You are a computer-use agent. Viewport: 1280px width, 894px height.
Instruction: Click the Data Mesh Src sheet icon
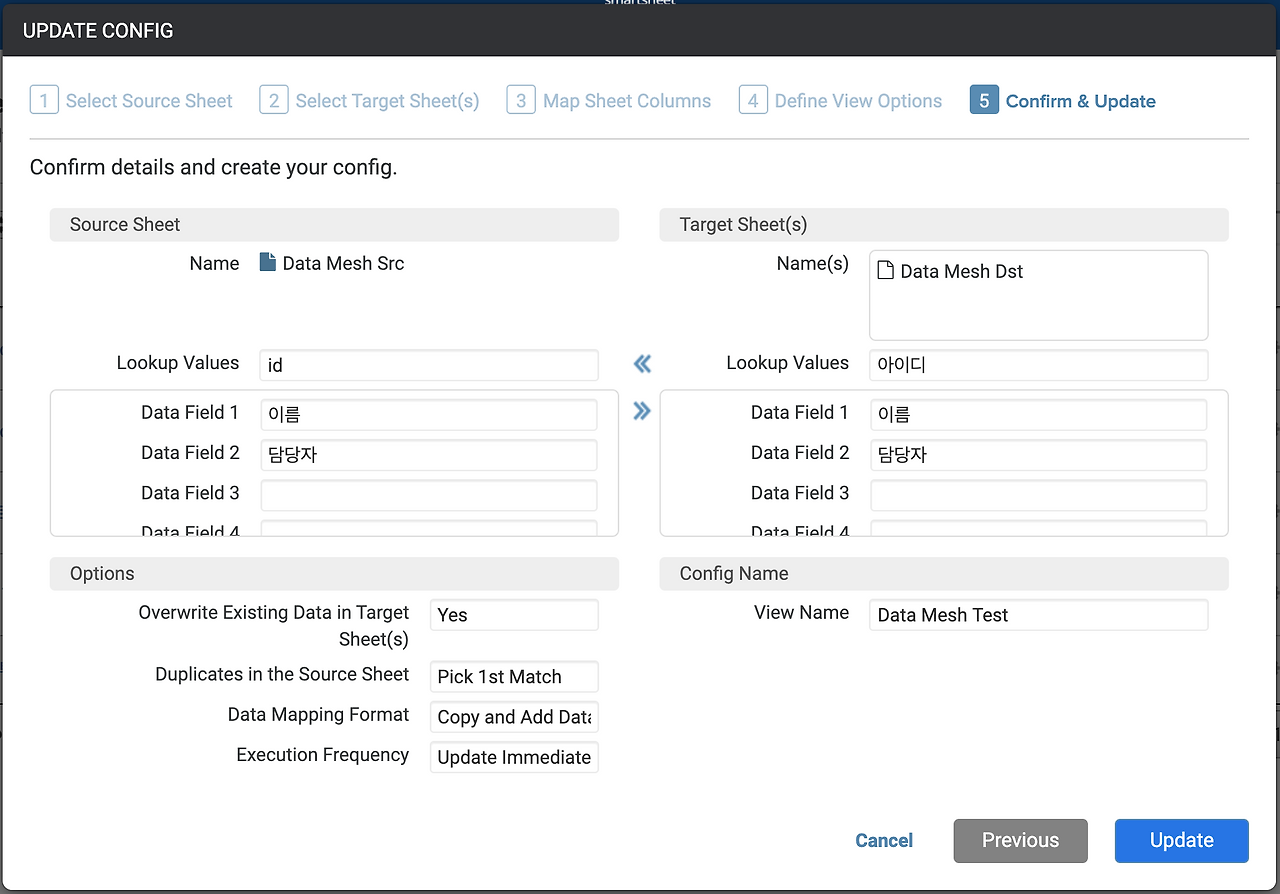click(267, 263)
